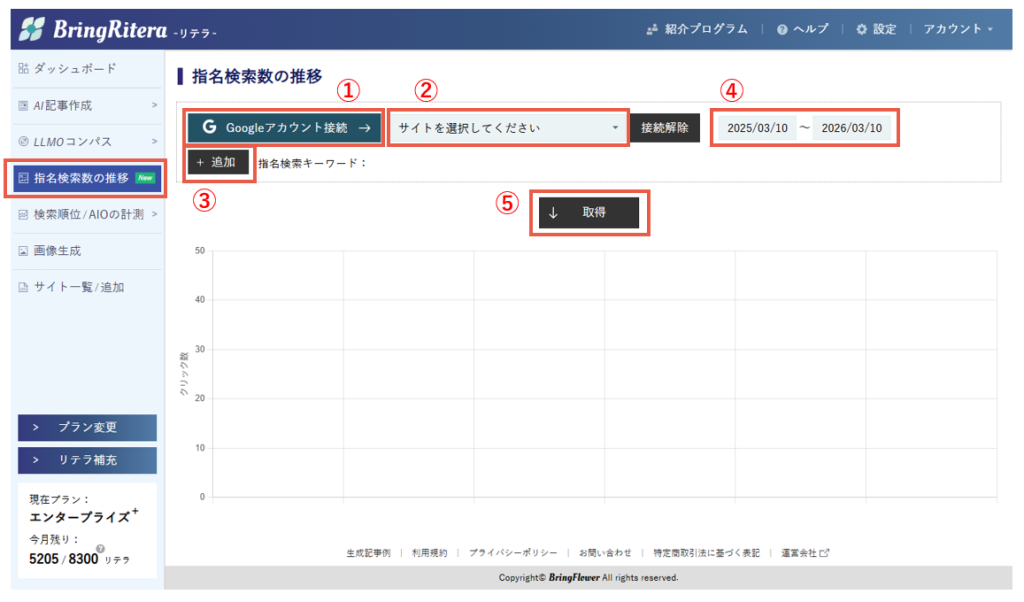The width and height of the screenshot is (1024, 602).
Task: Click the 紹介プログラム people icon
Action: coord(652,29)
